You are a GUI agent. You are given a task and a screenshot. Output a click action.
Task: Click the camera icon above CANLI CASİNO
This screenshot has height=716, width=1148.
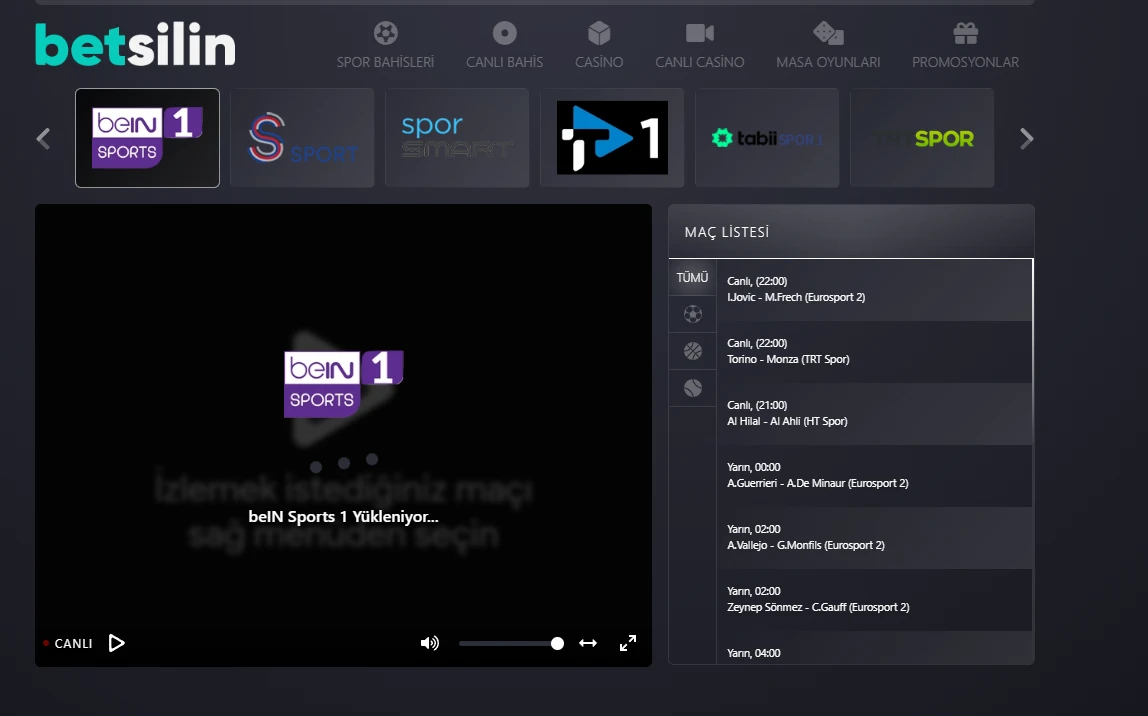click(700, 33)
